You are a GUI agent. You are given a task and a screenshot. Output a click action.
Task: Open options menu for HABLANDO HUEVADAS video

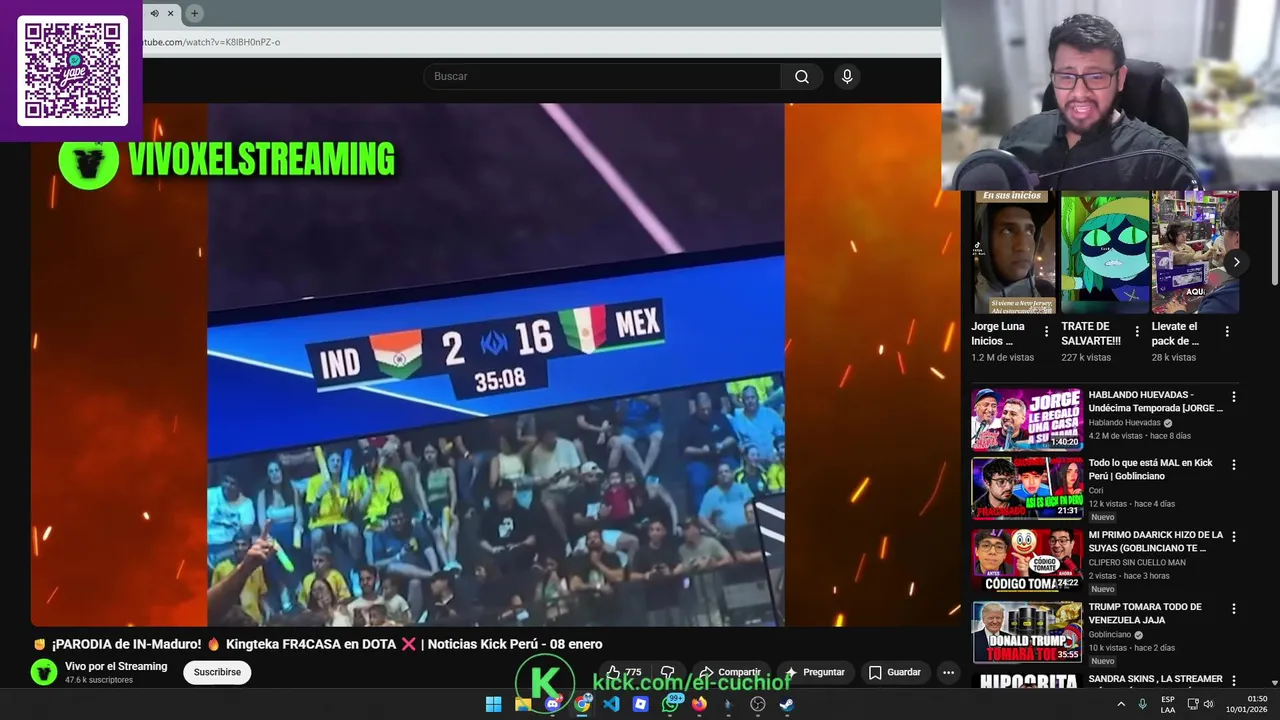tap(1233, 397)
